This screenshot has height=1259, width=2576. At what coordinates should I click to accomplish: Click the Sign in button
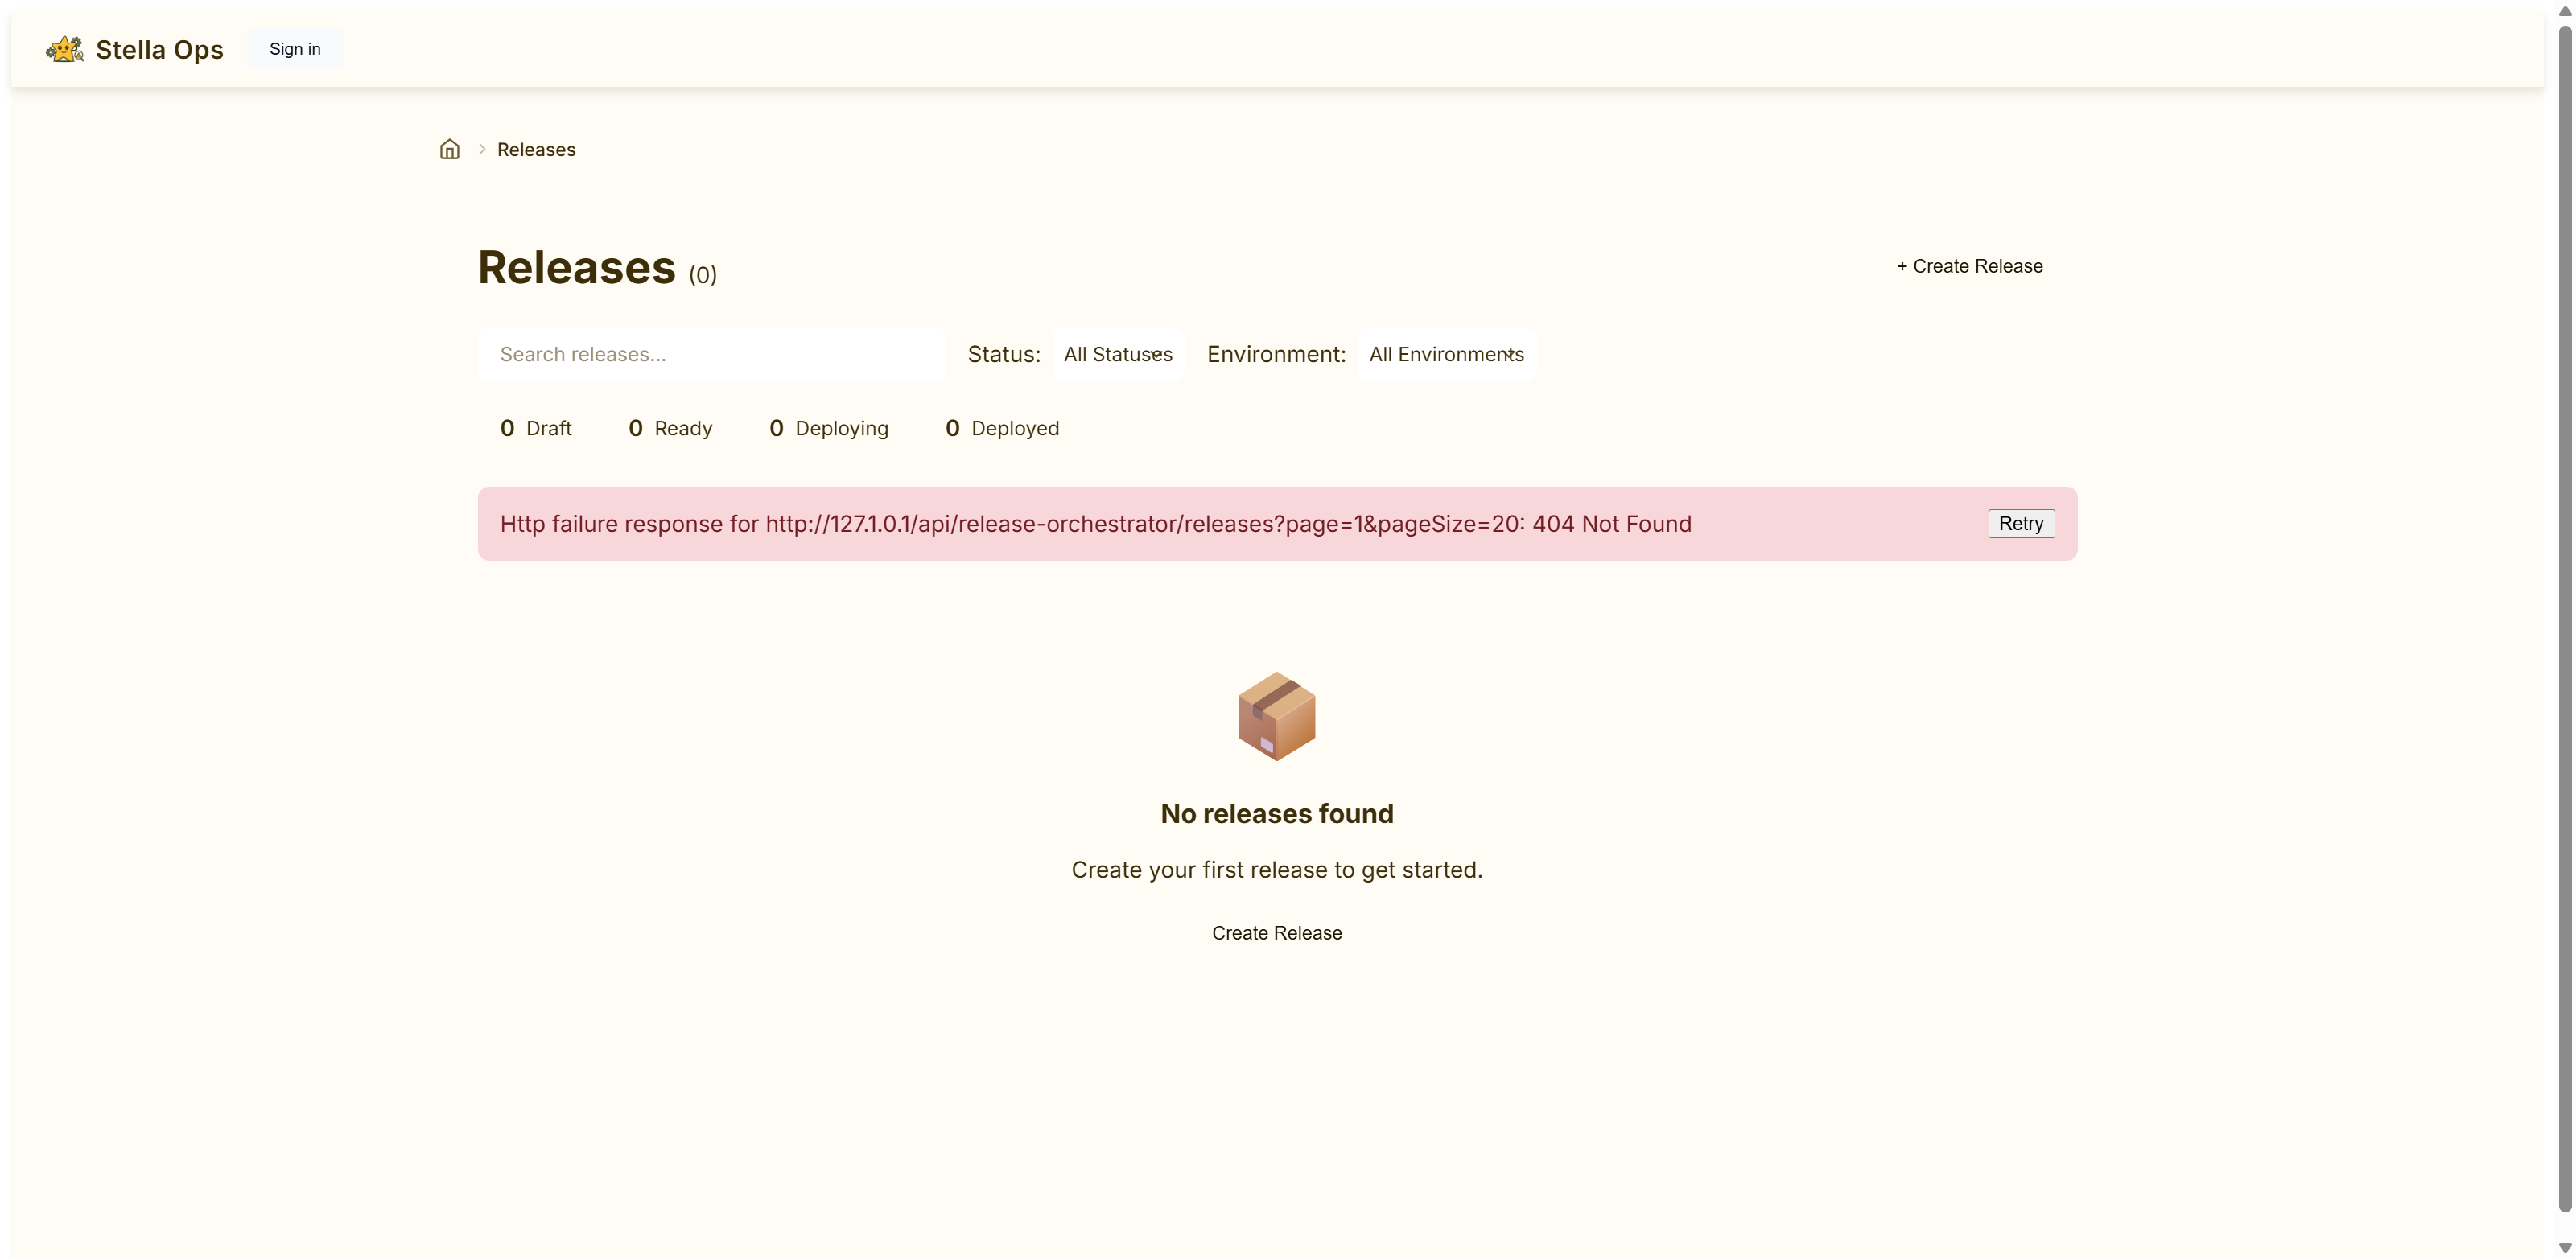pos(295,49)
